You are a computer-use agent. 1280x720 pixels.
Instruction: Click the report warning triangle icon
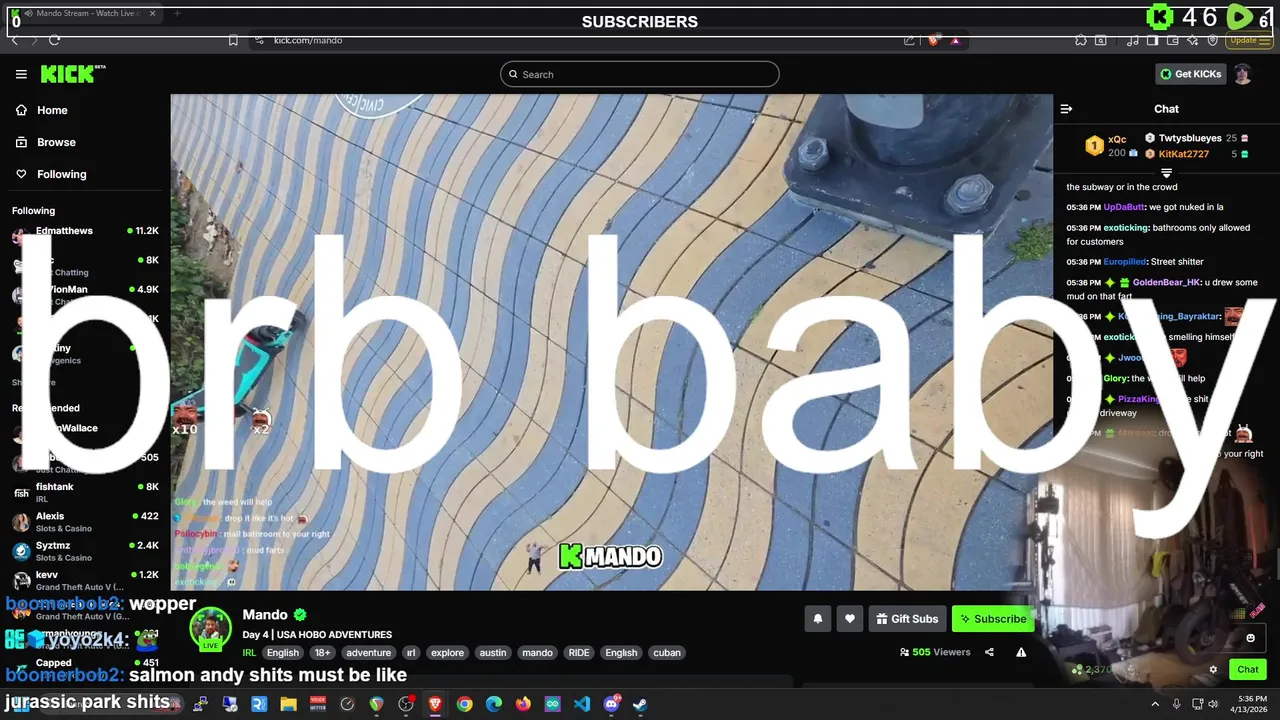[x=1021, y=652]
